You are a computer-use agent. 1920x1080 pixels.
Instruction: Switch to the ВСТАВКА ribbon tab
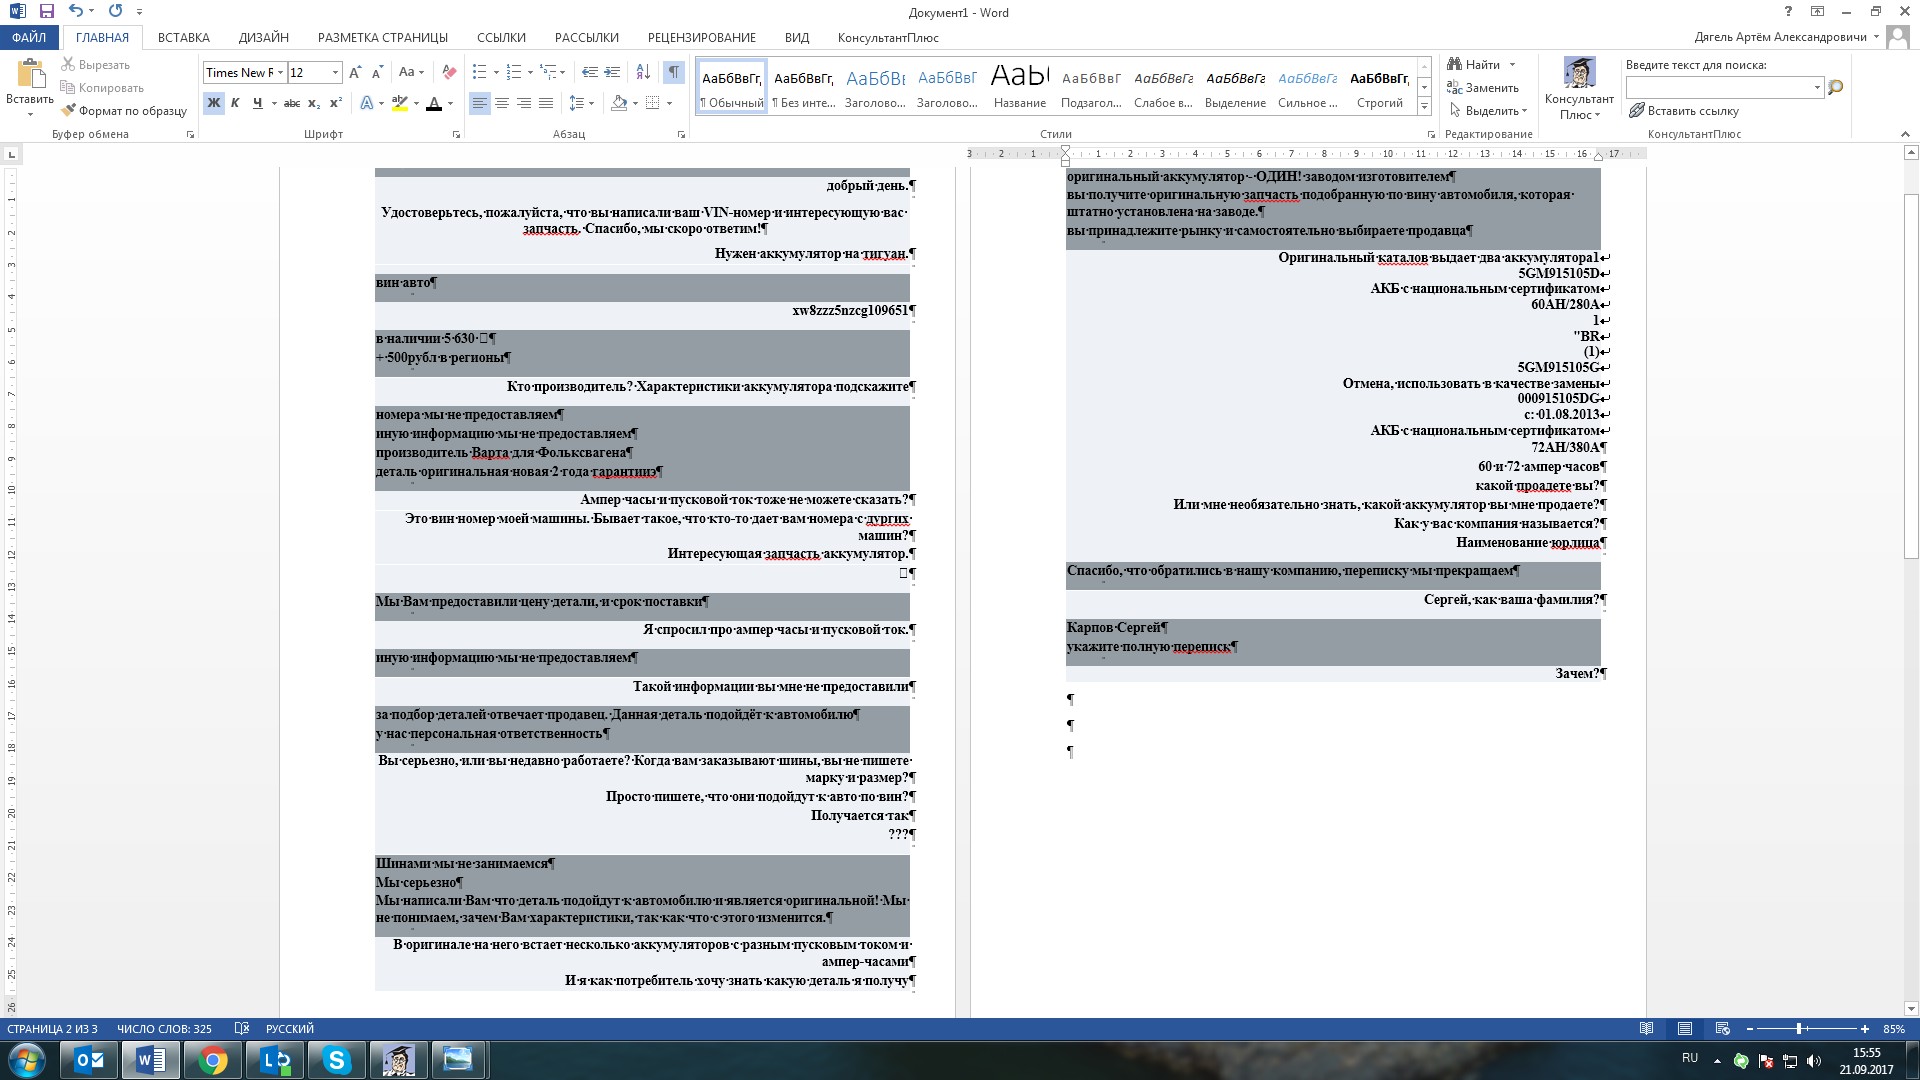[x=183, y=37]
